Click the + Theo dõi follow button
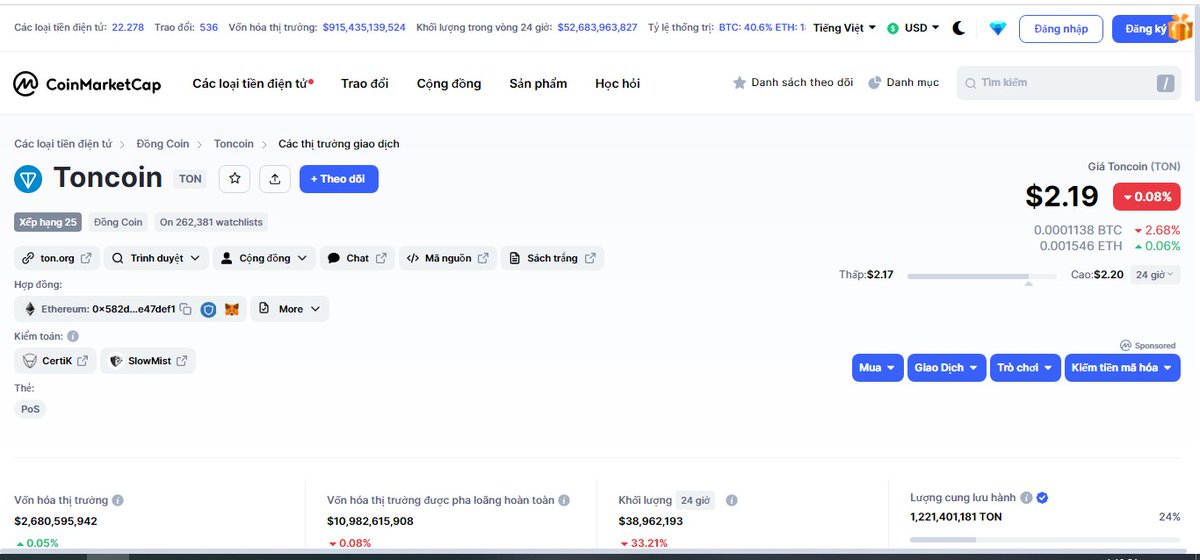Viewport: 1200px width, 560px height. pos(339,179)
